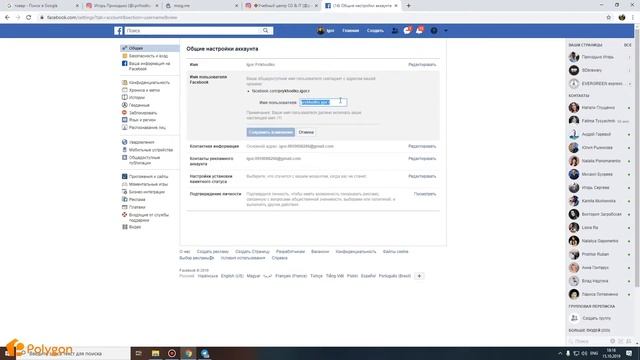Open Конфиденциальность settings in sidebar
Screen dimensions: 640x360
point(150,82)
